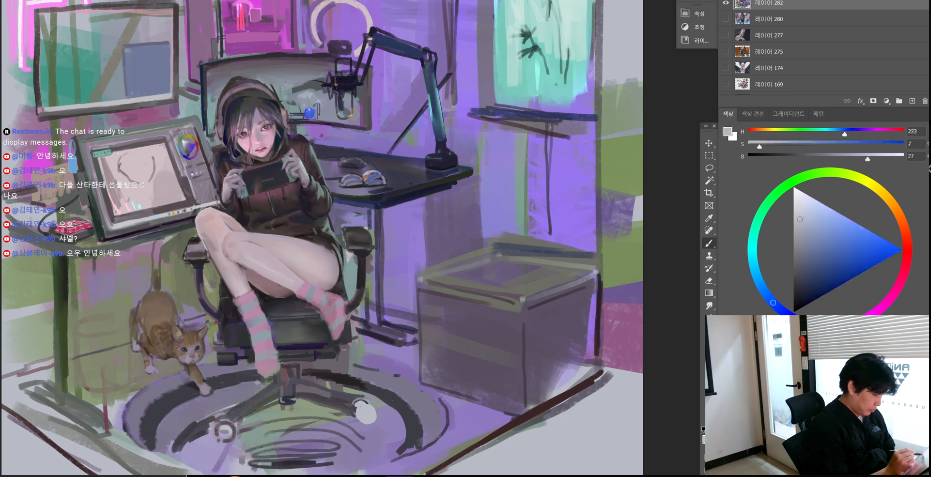The image size is (931, 477).
Task: Select the 레이어 282 layer name
Action: click(769, 3)
